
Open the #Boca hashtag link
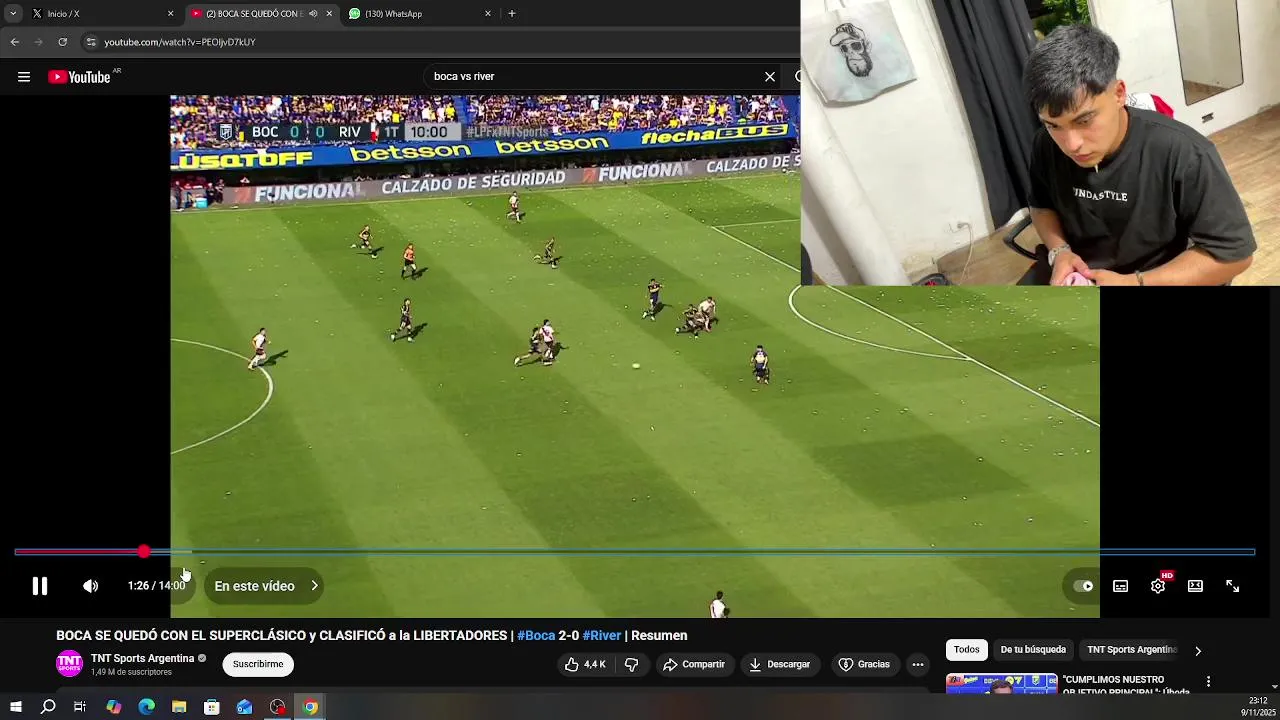[x=536, y=636]
